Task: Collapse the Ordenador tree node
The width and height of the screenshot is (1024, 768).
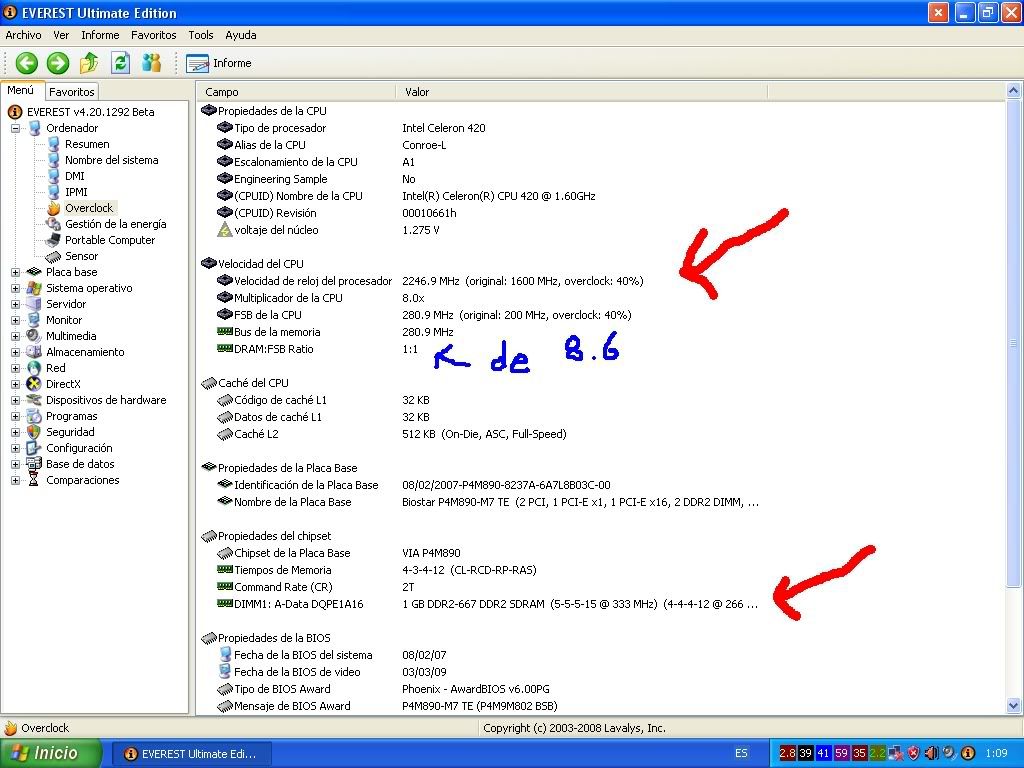Action: point(16,128)
